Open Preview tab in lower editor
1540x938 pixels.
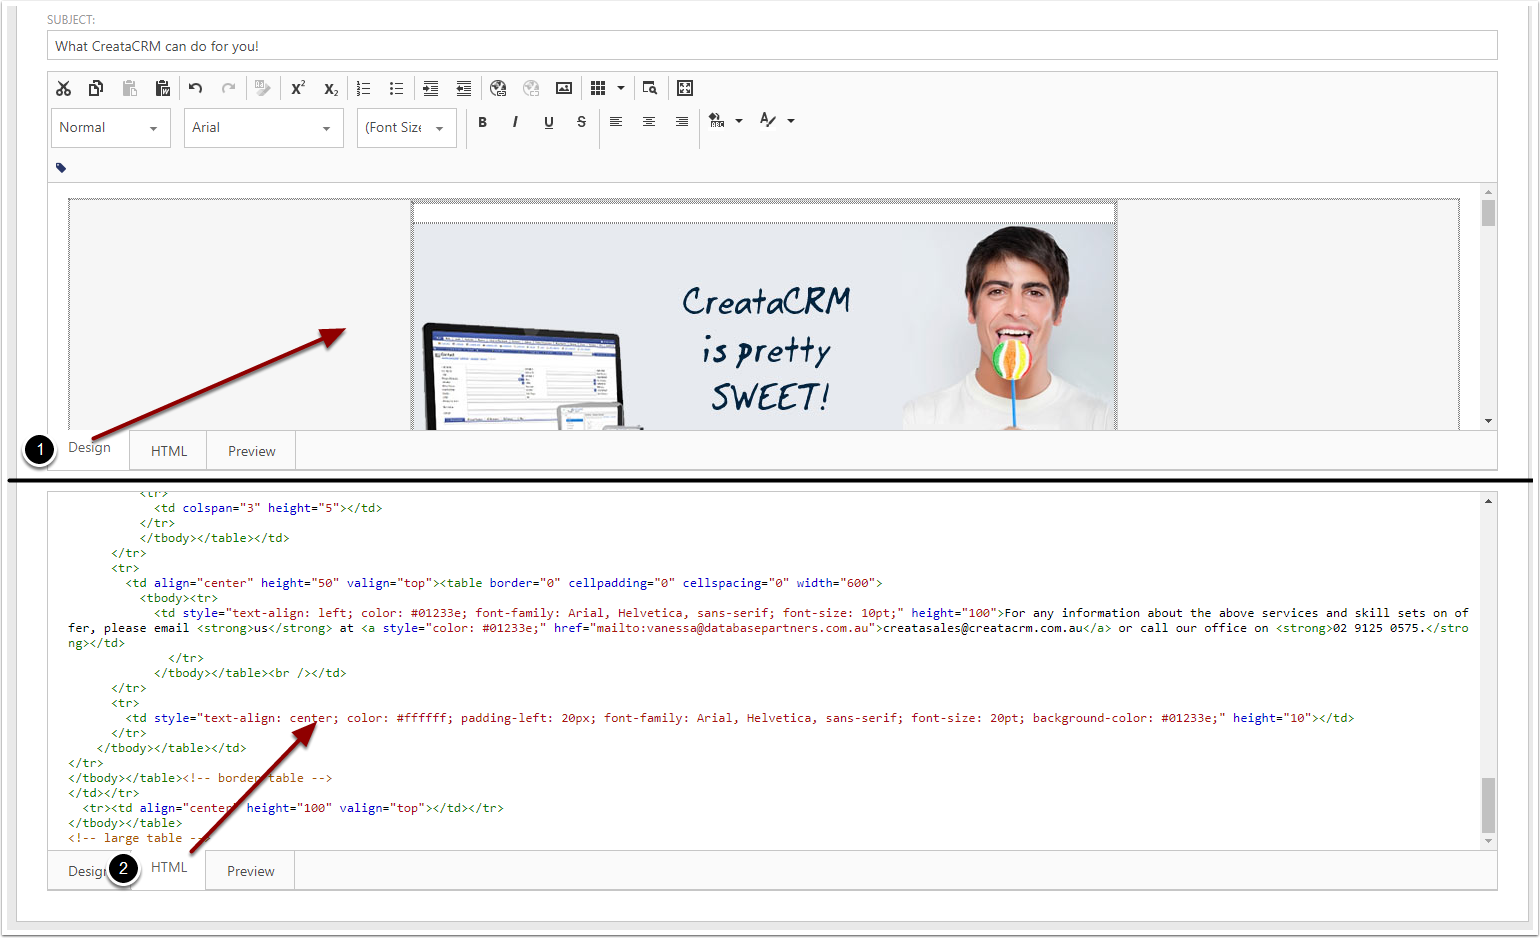tap(251, 871)
